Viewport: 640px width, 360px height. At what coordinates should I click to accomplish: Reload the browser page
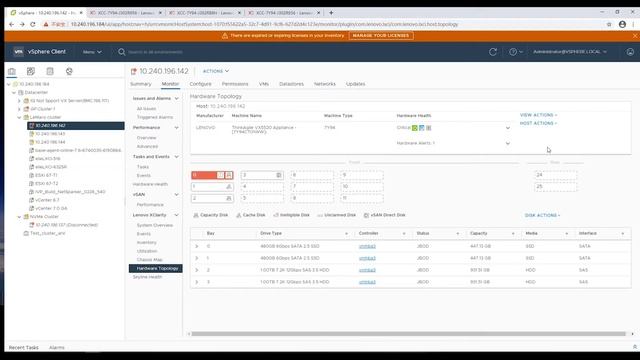click(33, 24)
